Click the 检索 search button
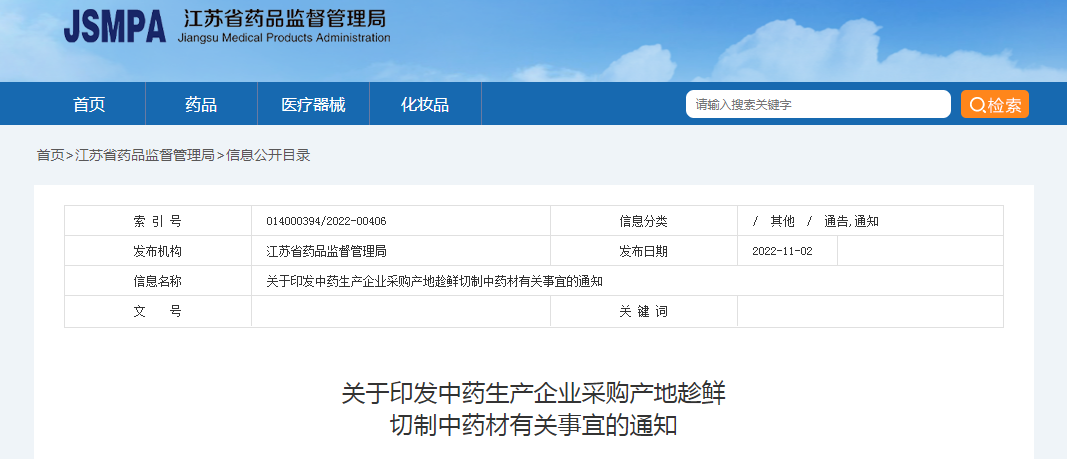Screen dimensions: 1067x459 (994, 104)
